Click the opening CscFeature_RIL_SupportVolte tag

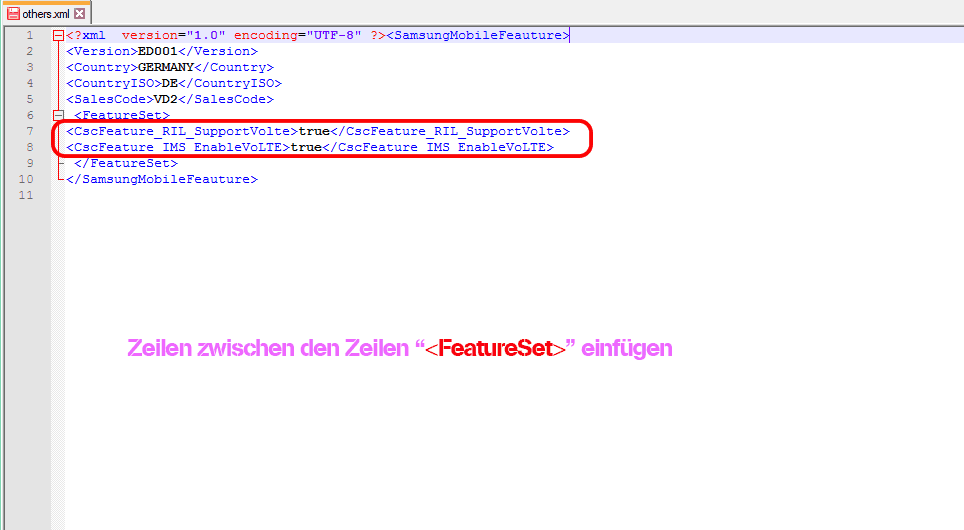click(182, 131)
